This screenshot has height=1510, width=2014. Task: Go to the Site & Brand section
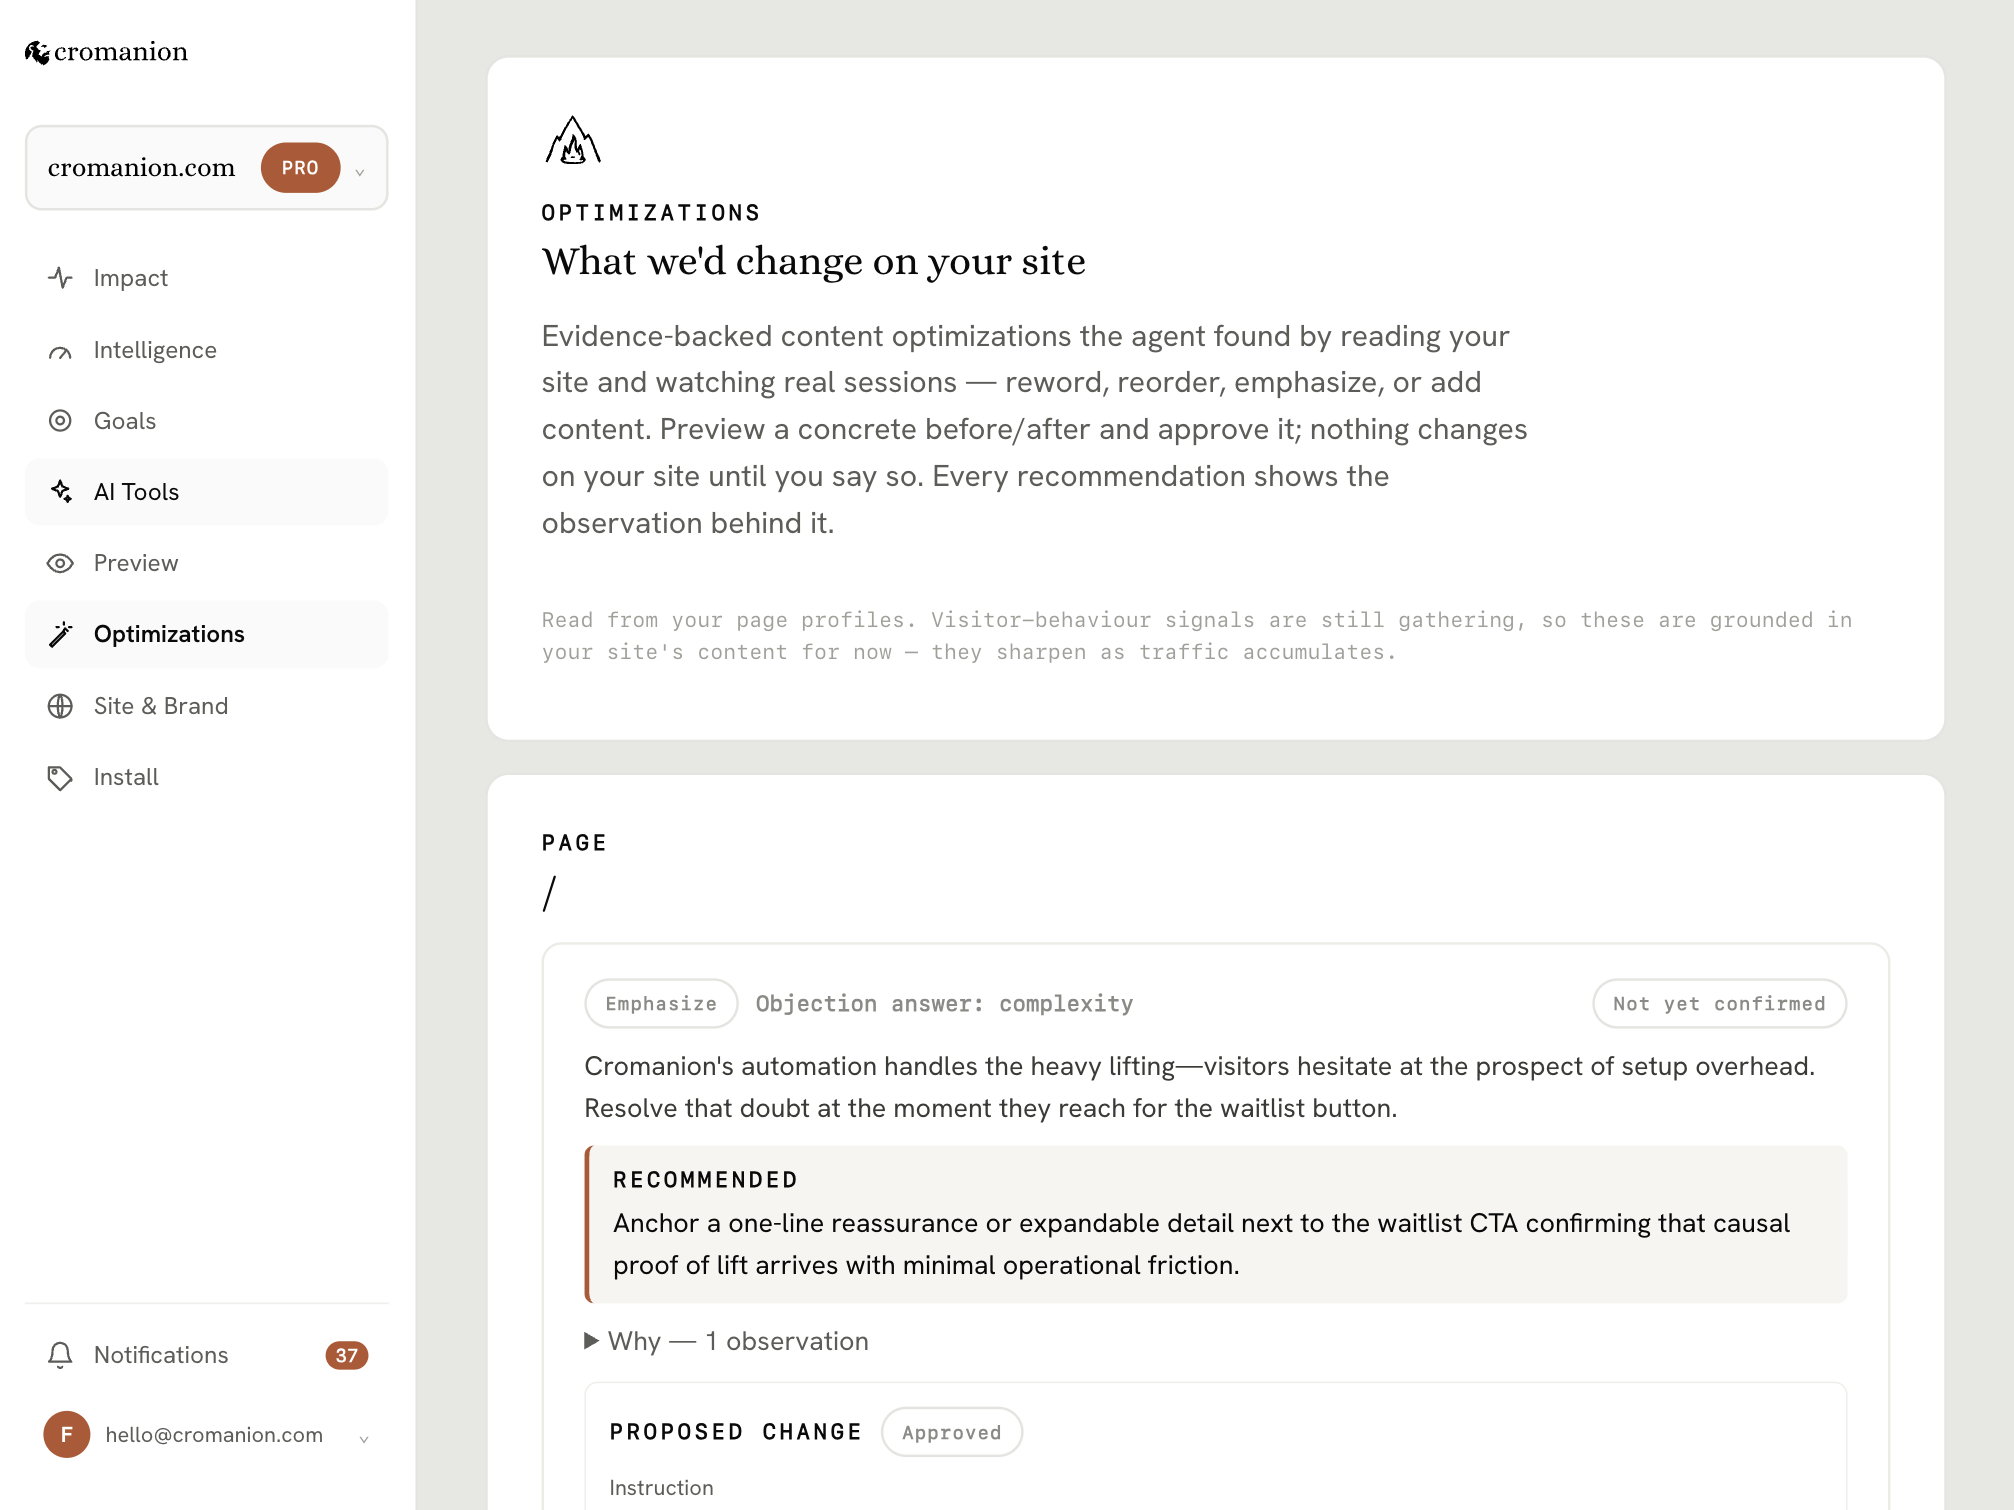pyautogui.click(x=207, y=706)
